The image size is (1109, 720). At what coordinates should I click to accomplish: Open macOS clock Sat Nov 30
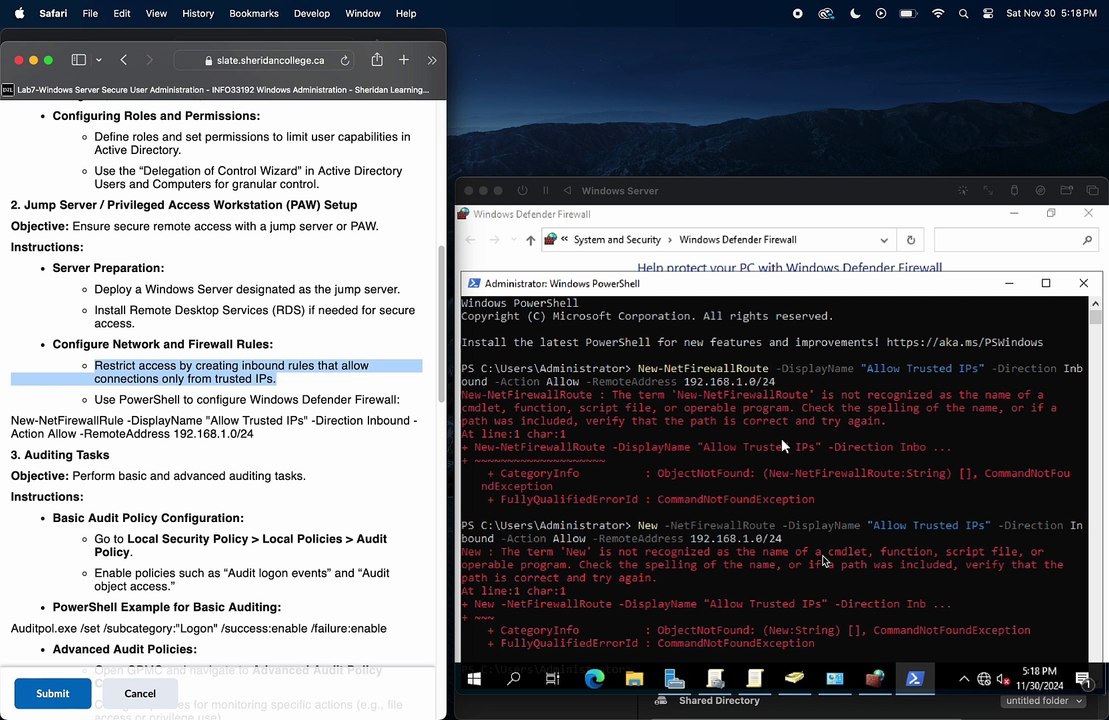[1051, 13]
